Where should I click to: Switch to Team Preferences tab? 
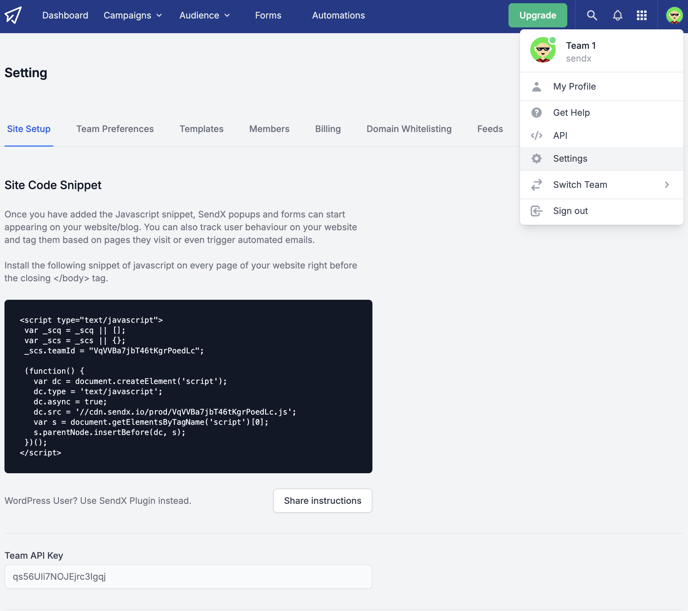click(x=115, y=129)
